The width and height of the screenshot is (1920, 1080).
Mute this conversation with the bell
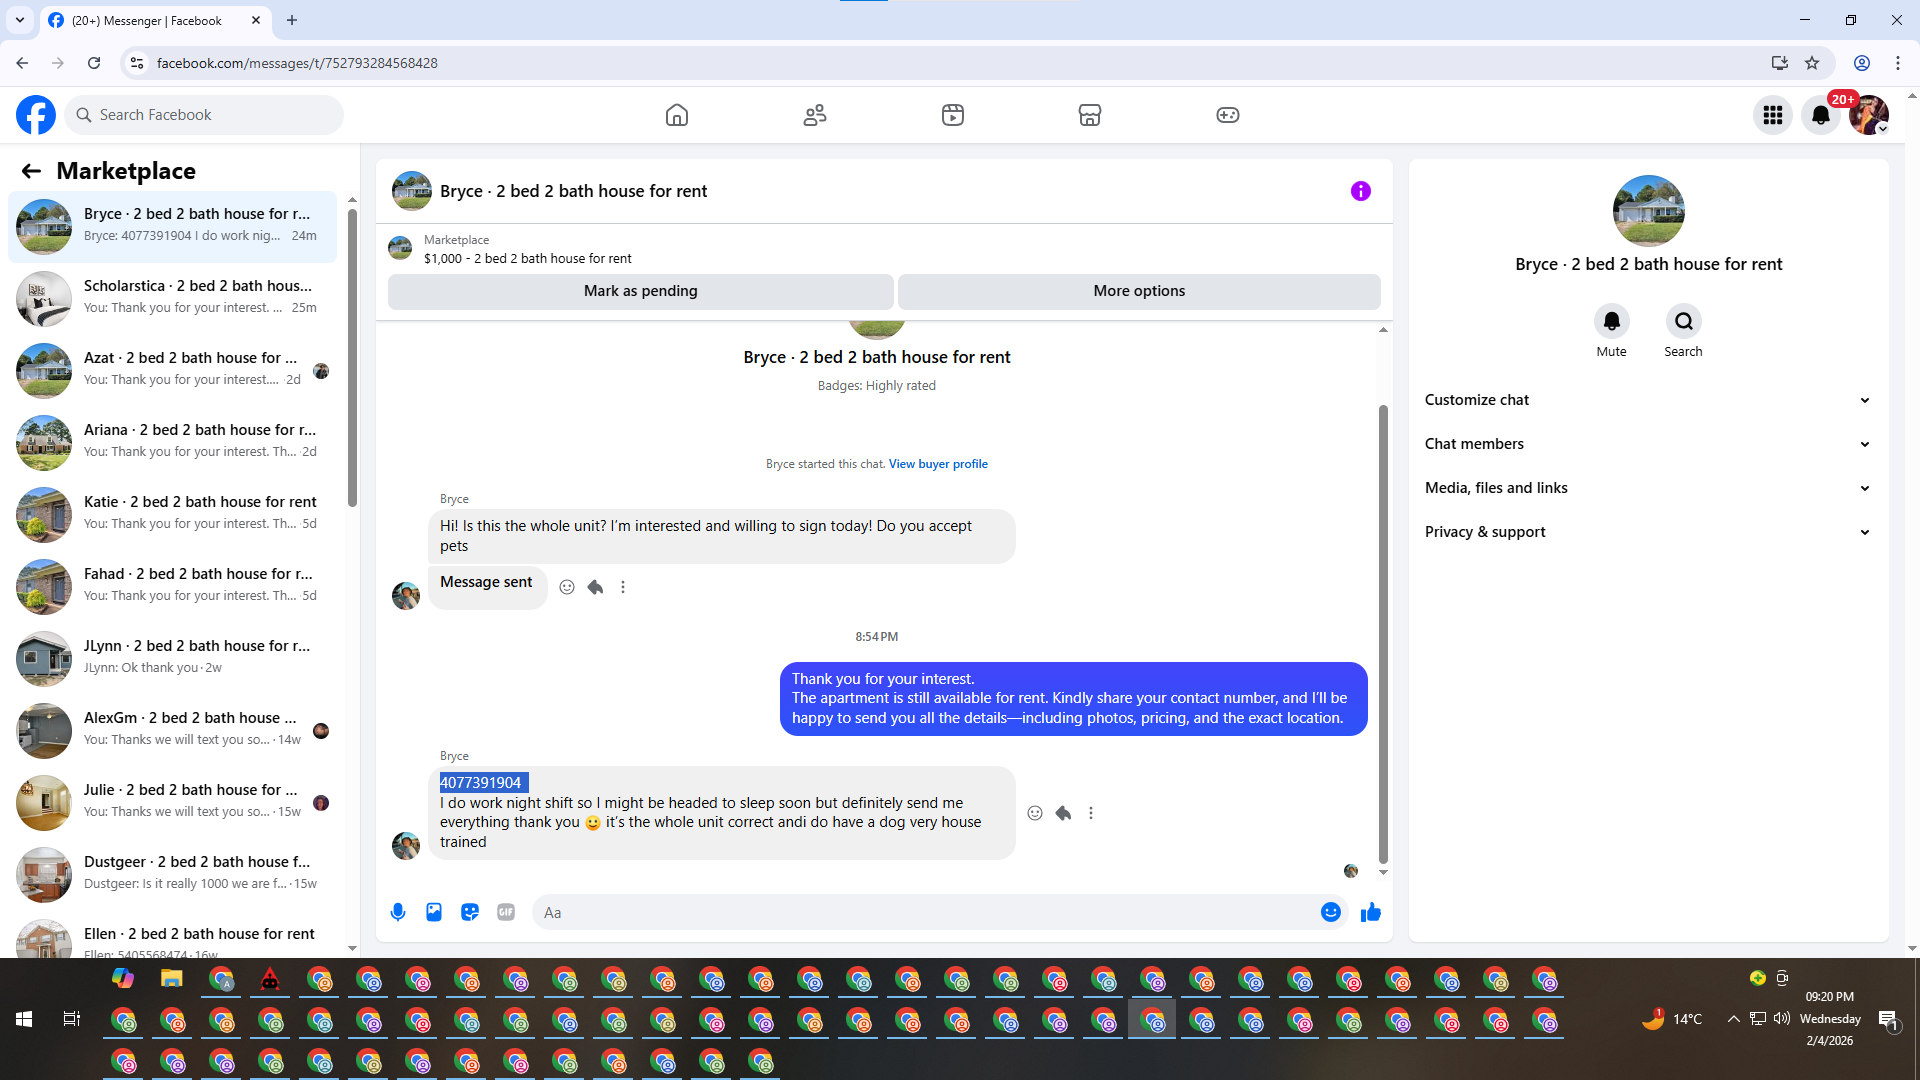click(x=1611, y=322)
